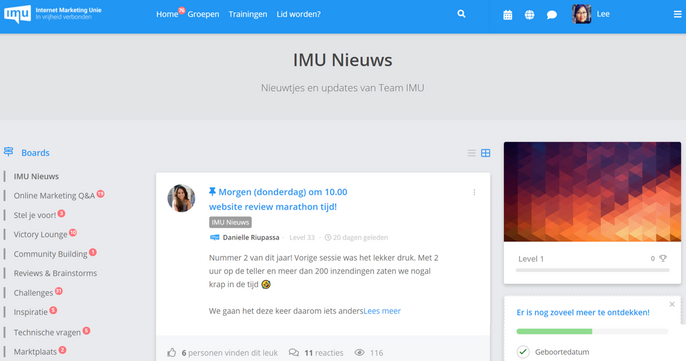Select the Victory Lounge board
The width and height of the screenshot is (686, 361).
pyautogui.click(x=40, y=234)
